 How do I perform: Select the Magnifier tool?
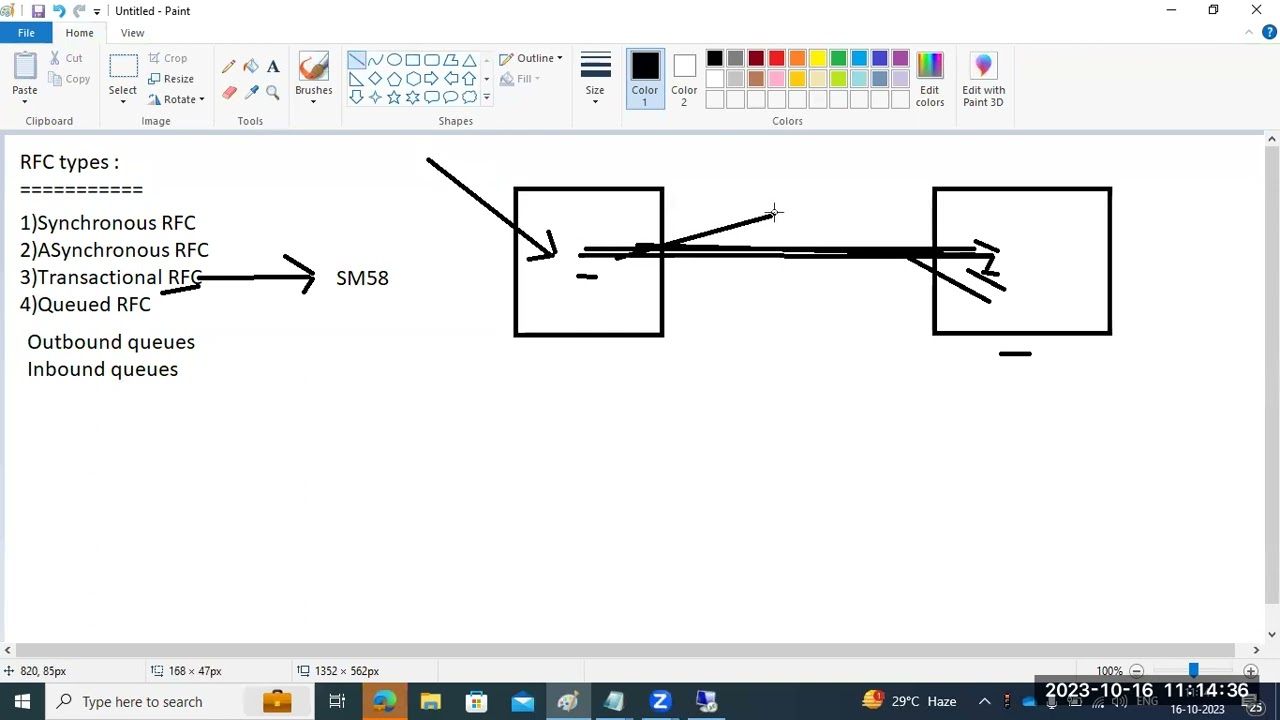(273, 93)
